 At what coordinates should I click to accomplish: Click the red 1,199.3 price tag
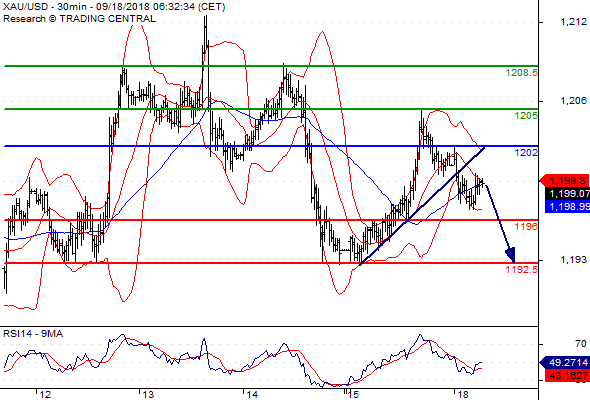click(565, 181)
